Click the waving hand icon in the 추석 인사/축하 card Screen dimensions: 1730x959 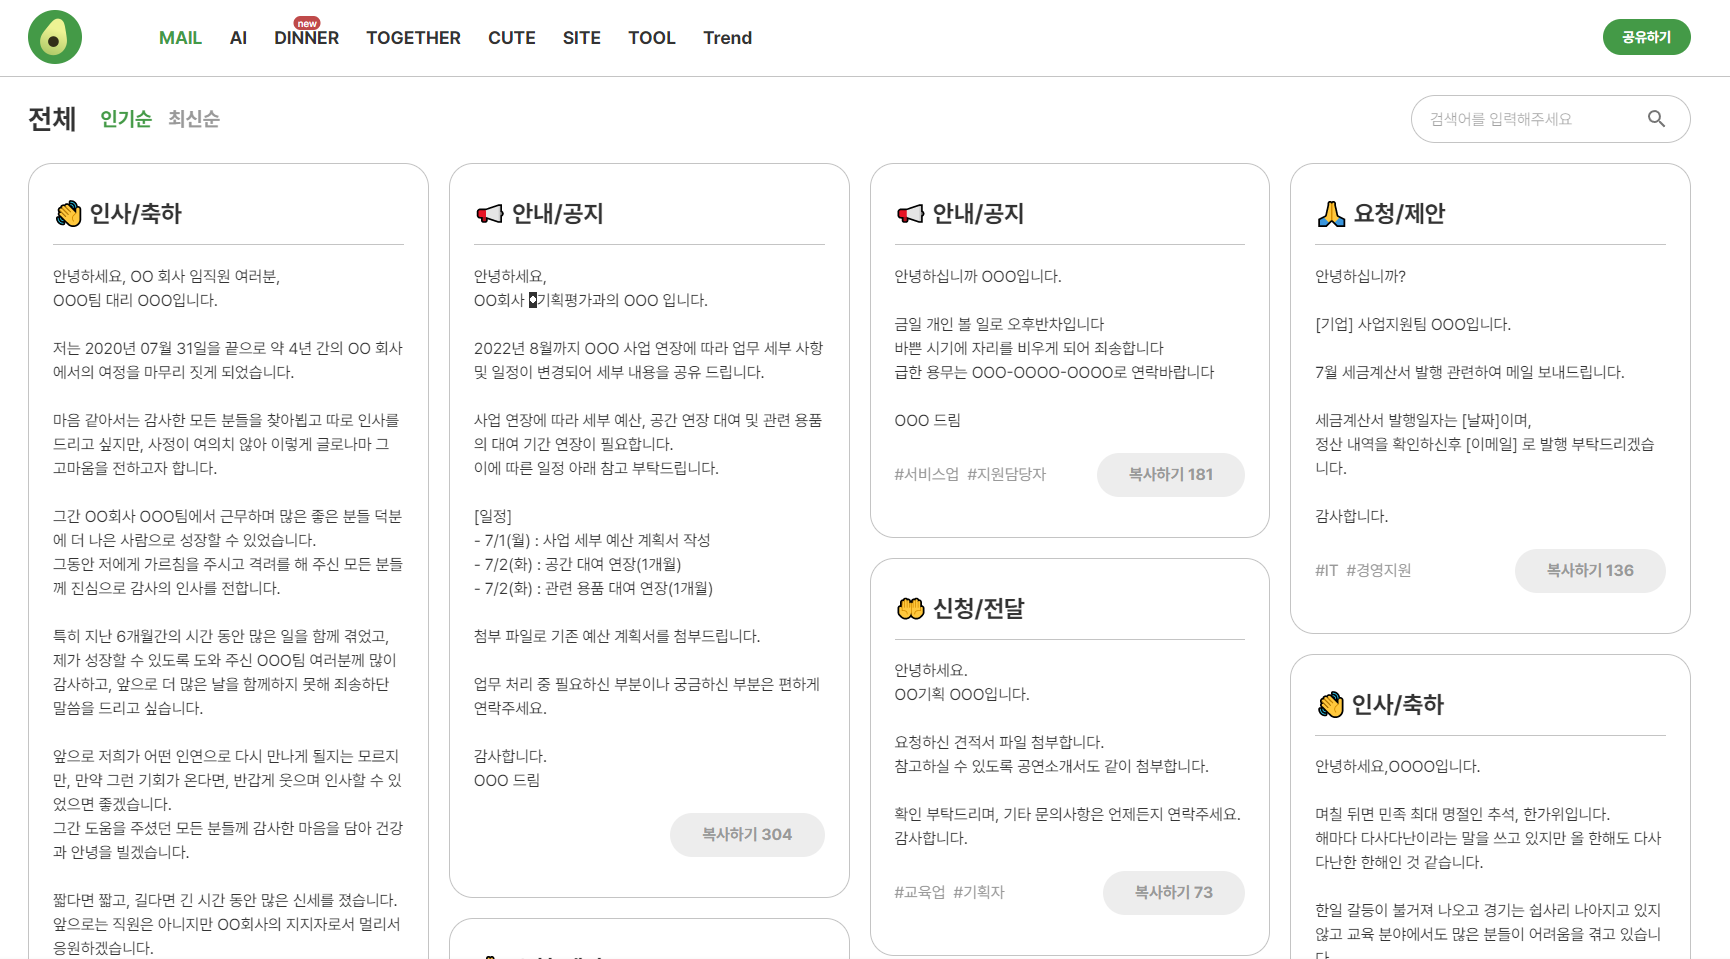pos(1330,704)
